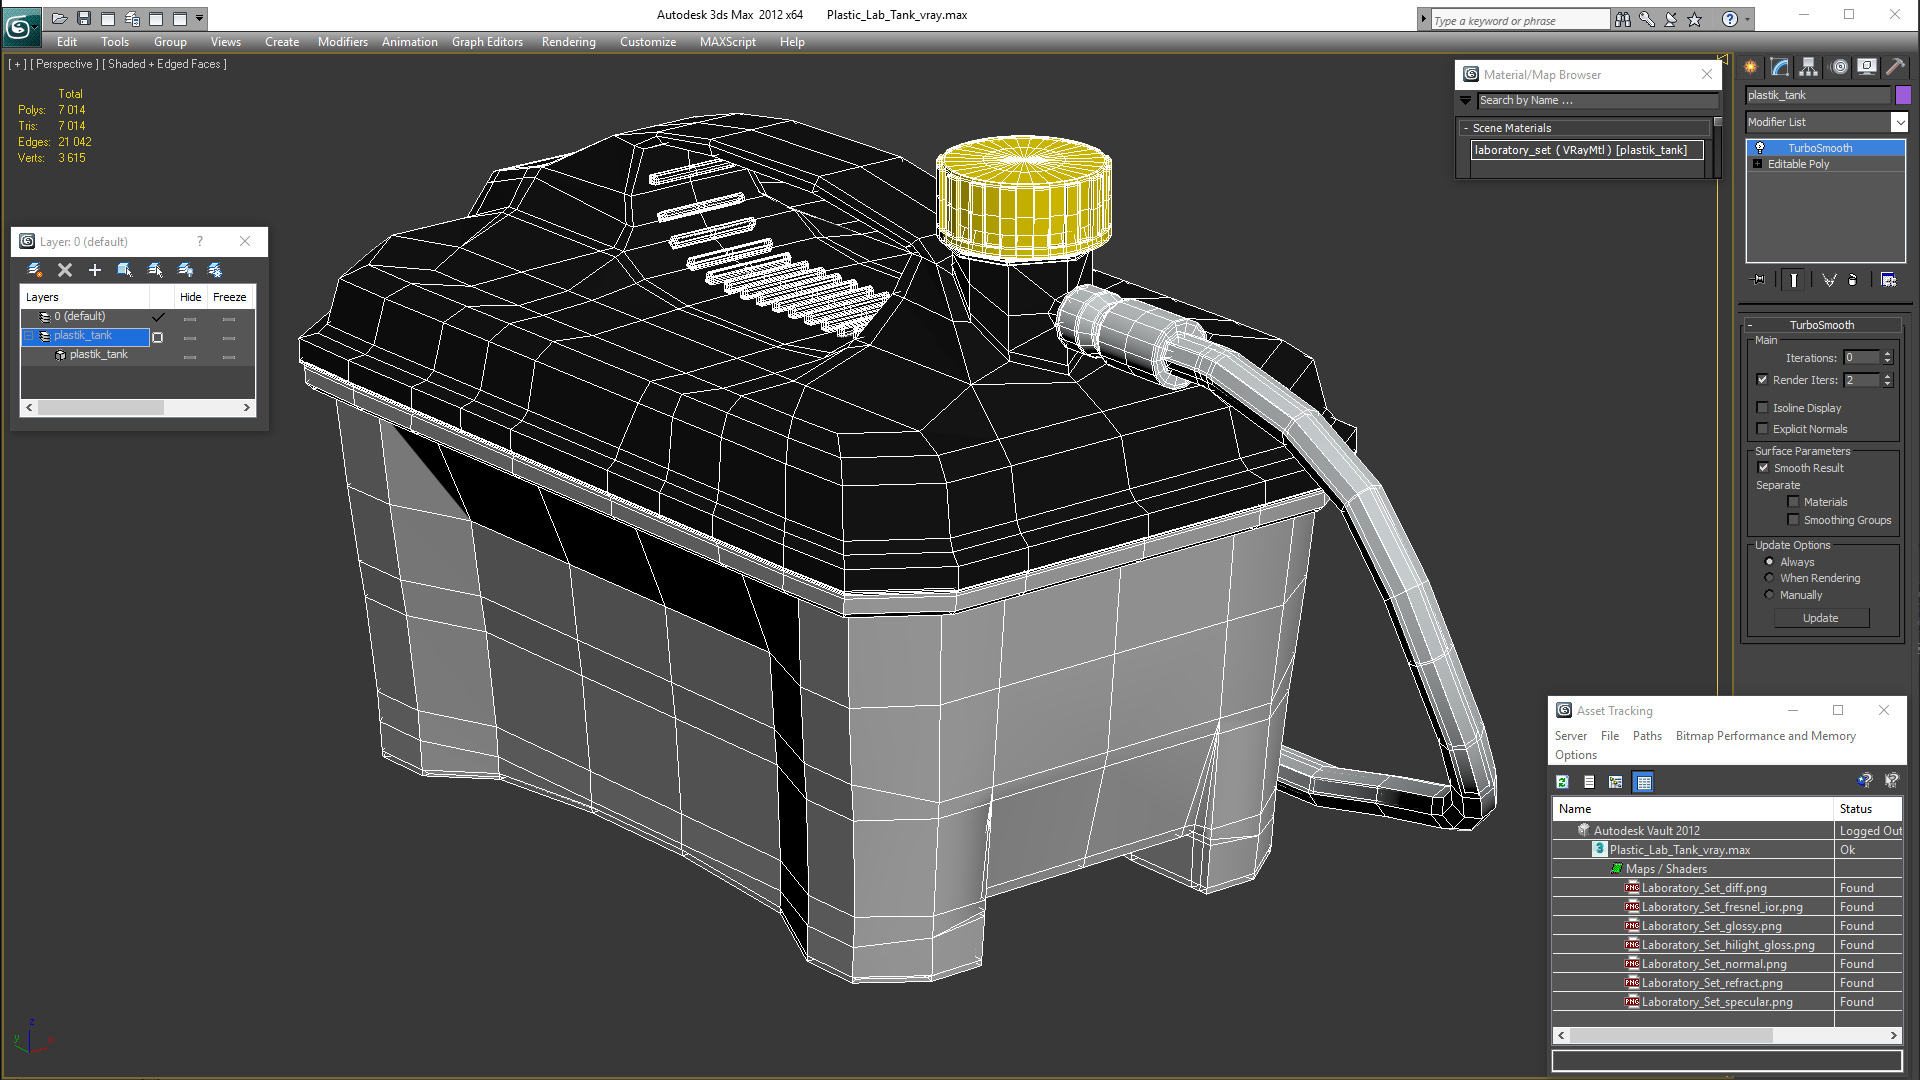
Task: Click binoculars search icon in title bar
Action: click(1622, 19)
